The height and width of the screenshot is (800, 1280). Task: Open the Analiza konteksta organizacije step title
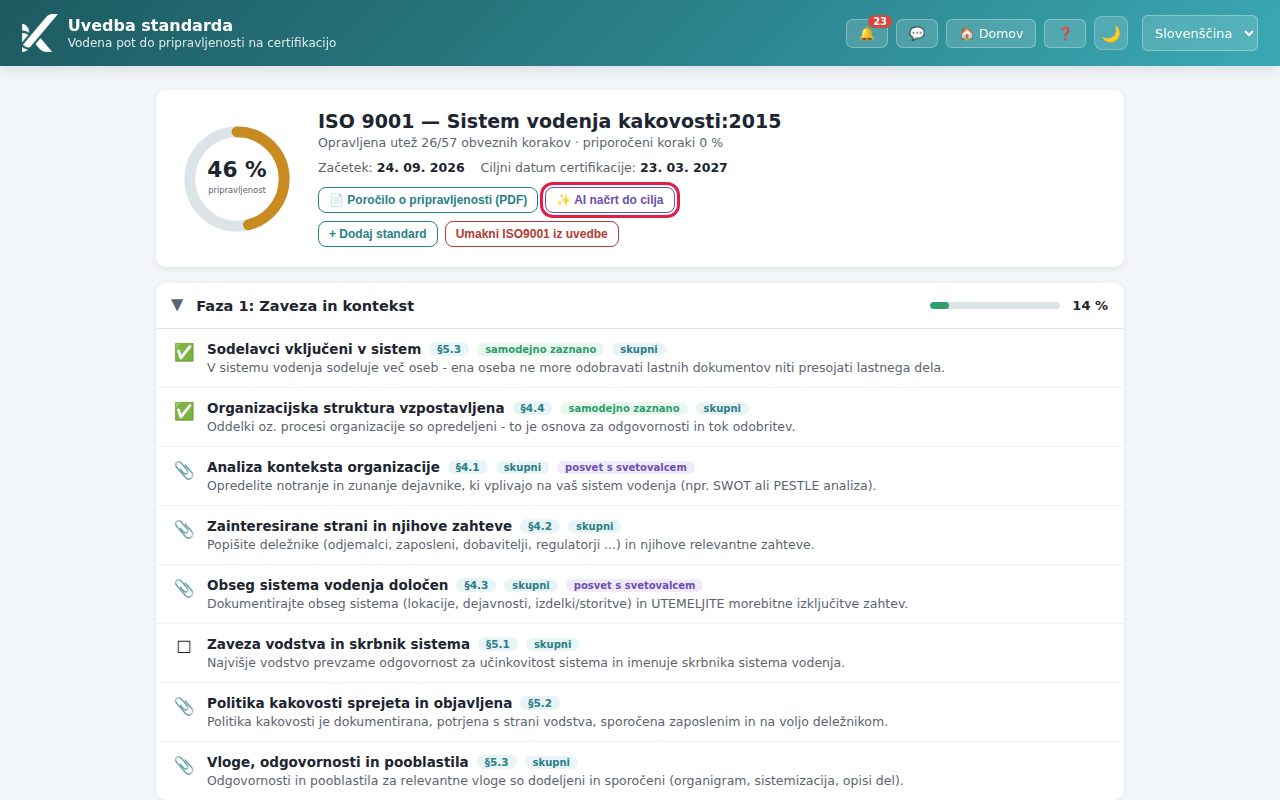click(323, 467)
